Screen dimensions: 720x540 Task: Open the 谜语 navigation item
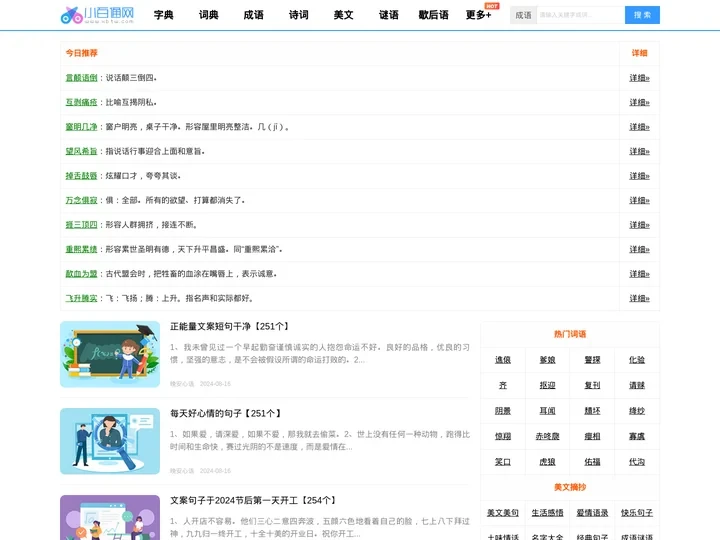[388, 15]
